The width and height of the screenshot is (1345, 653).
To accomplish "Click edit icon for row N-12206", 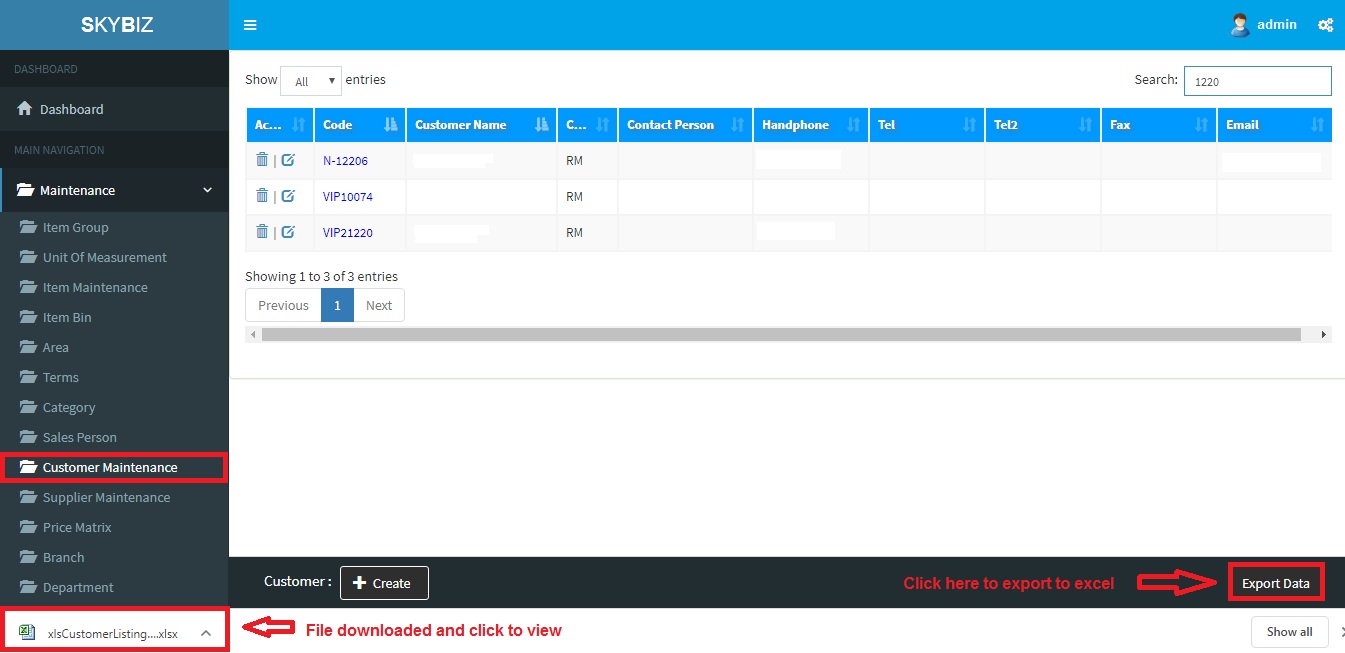I will [x=288, y=160].
